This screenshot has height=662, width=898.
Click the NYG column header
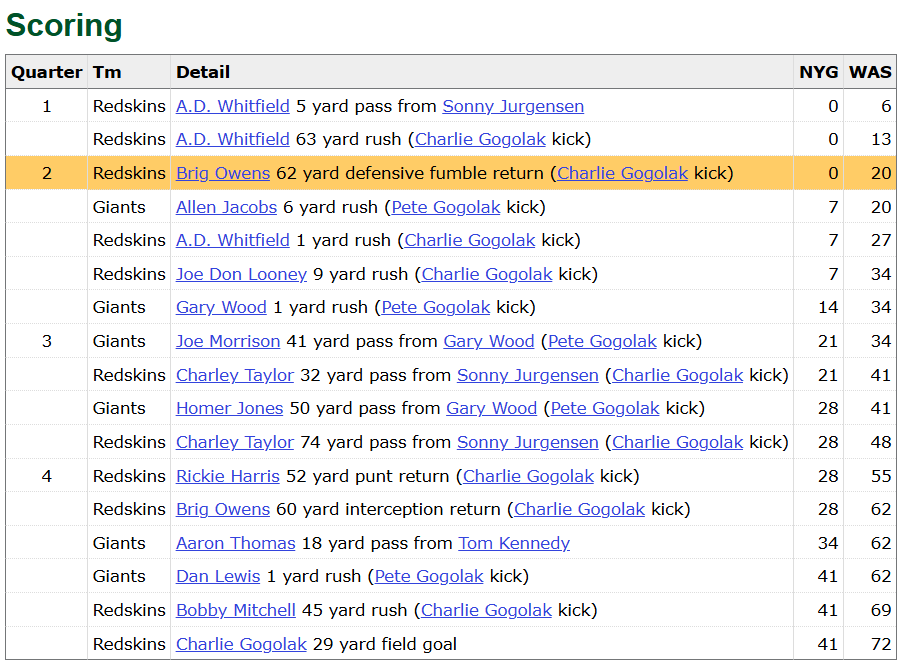[x=818, y=72]
